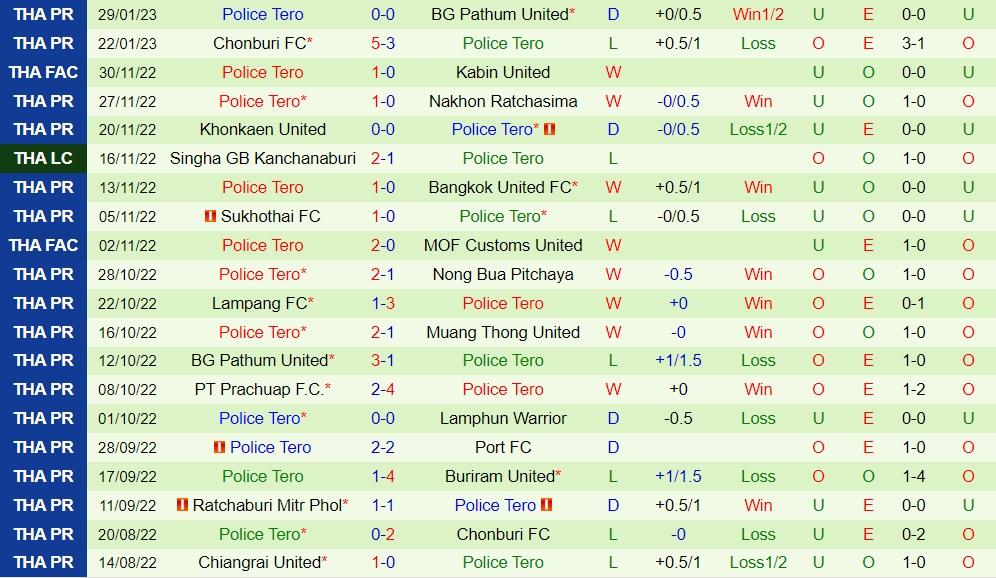Click the red card icon beside Sukhothai FC
This screenshot has width=996, height=578.
click(210, 216)
